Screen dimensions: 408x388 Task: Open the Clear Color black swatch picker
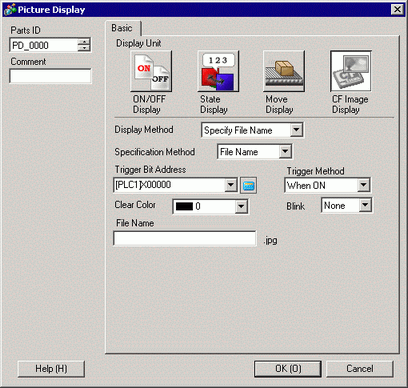click(x=210, y=207)
